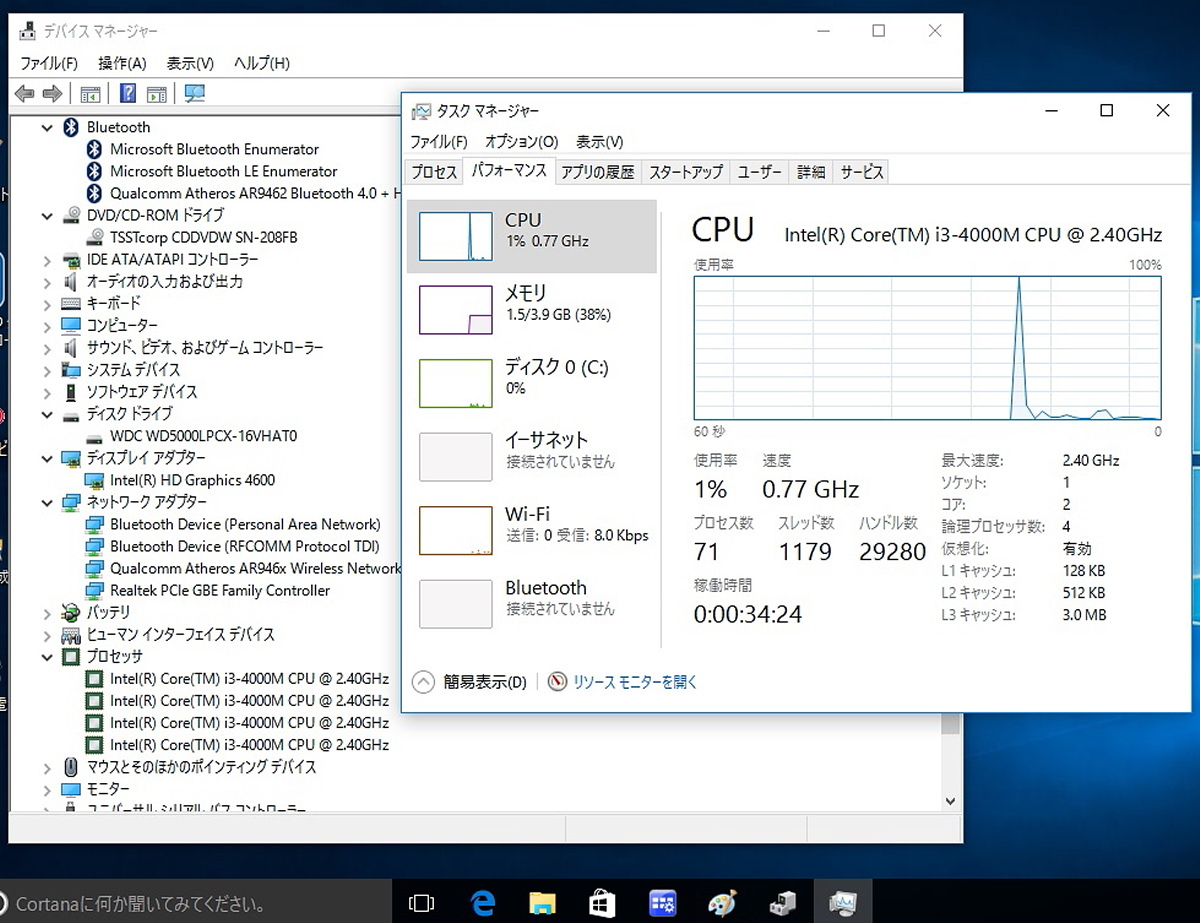The width and height of the screenshot is (1200, 923).
Task: Select Bluetooth Device (RFCOMM Protocol TDI)
Action: pyautogui.click(x=245, y=546)
